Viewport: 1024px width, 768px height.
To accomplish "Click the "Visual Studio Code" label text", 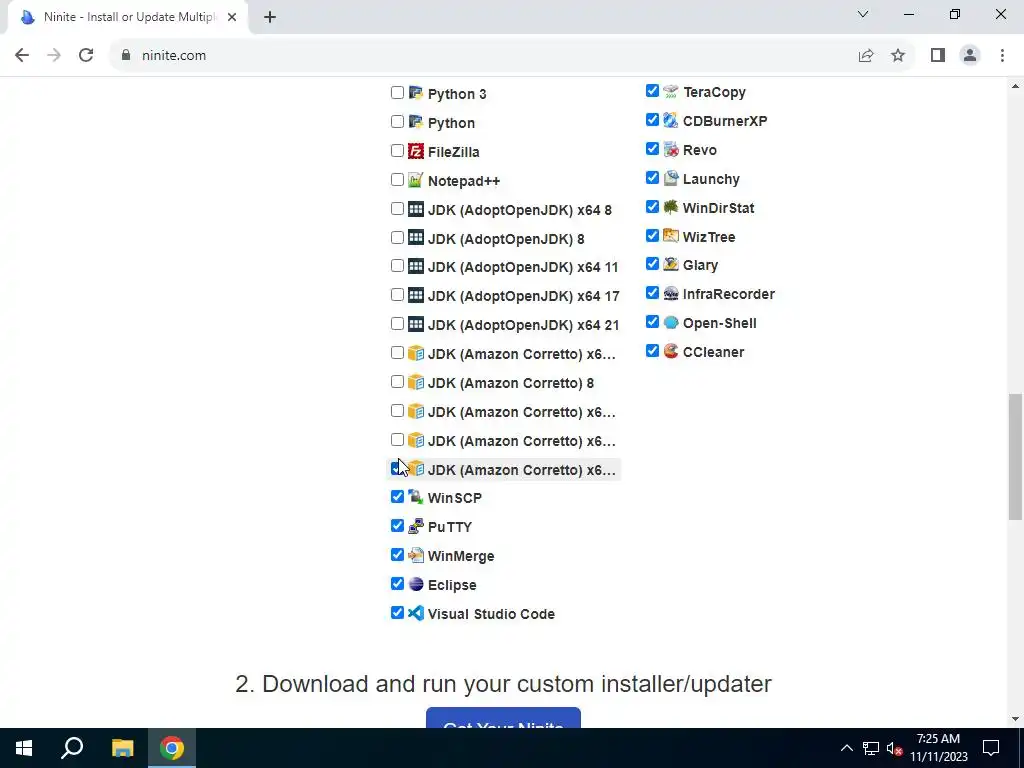I will coord(491,614).
